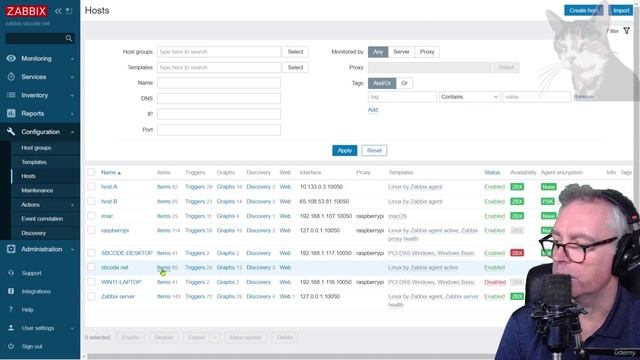Tick the checkbox for WIN11-LAPTOP
The width and height of the screenshot is (640, 360).
point(91,282)
